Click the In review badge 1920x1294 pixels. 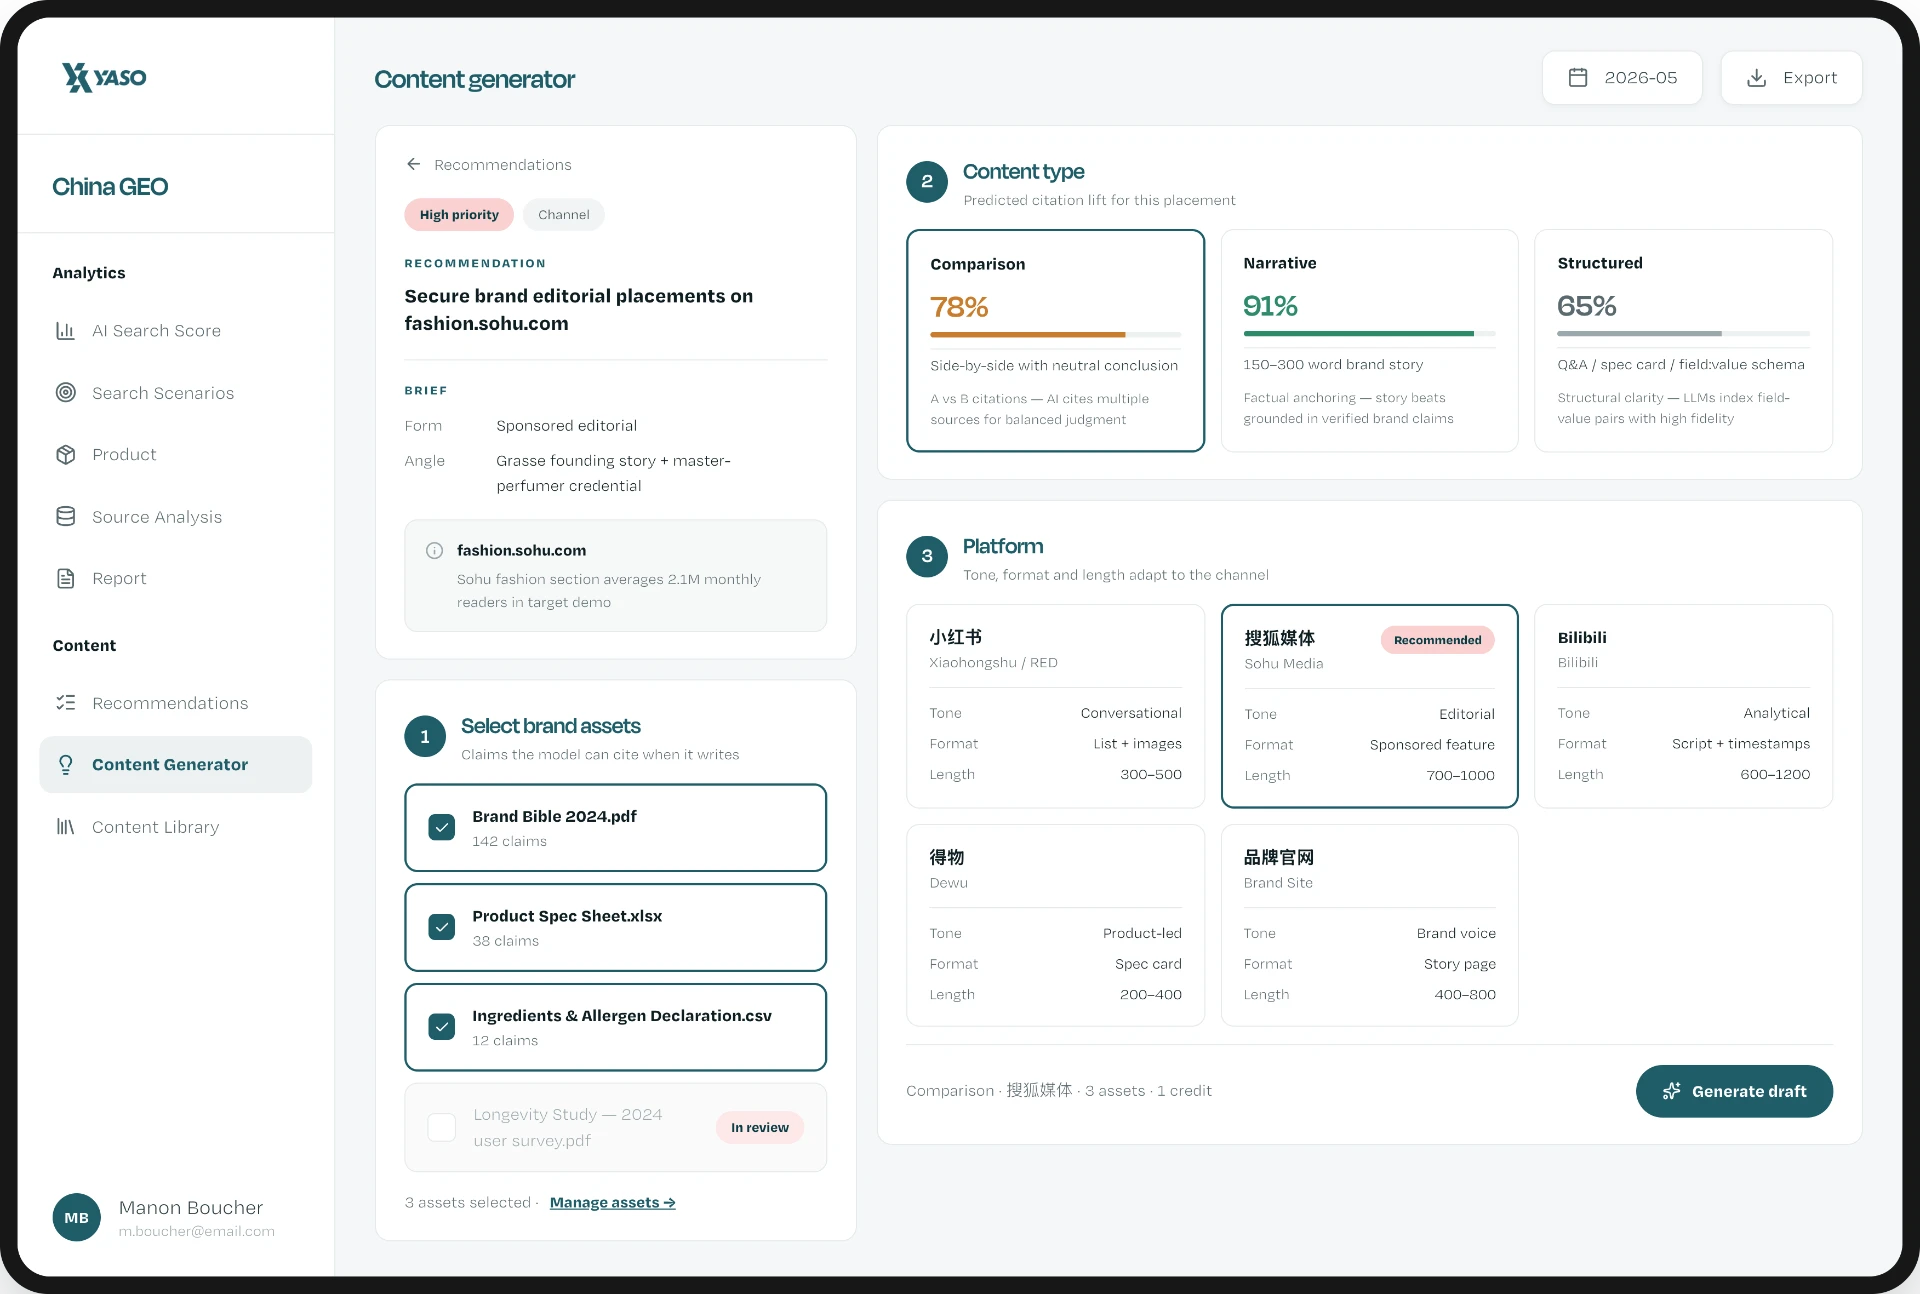760,1127
